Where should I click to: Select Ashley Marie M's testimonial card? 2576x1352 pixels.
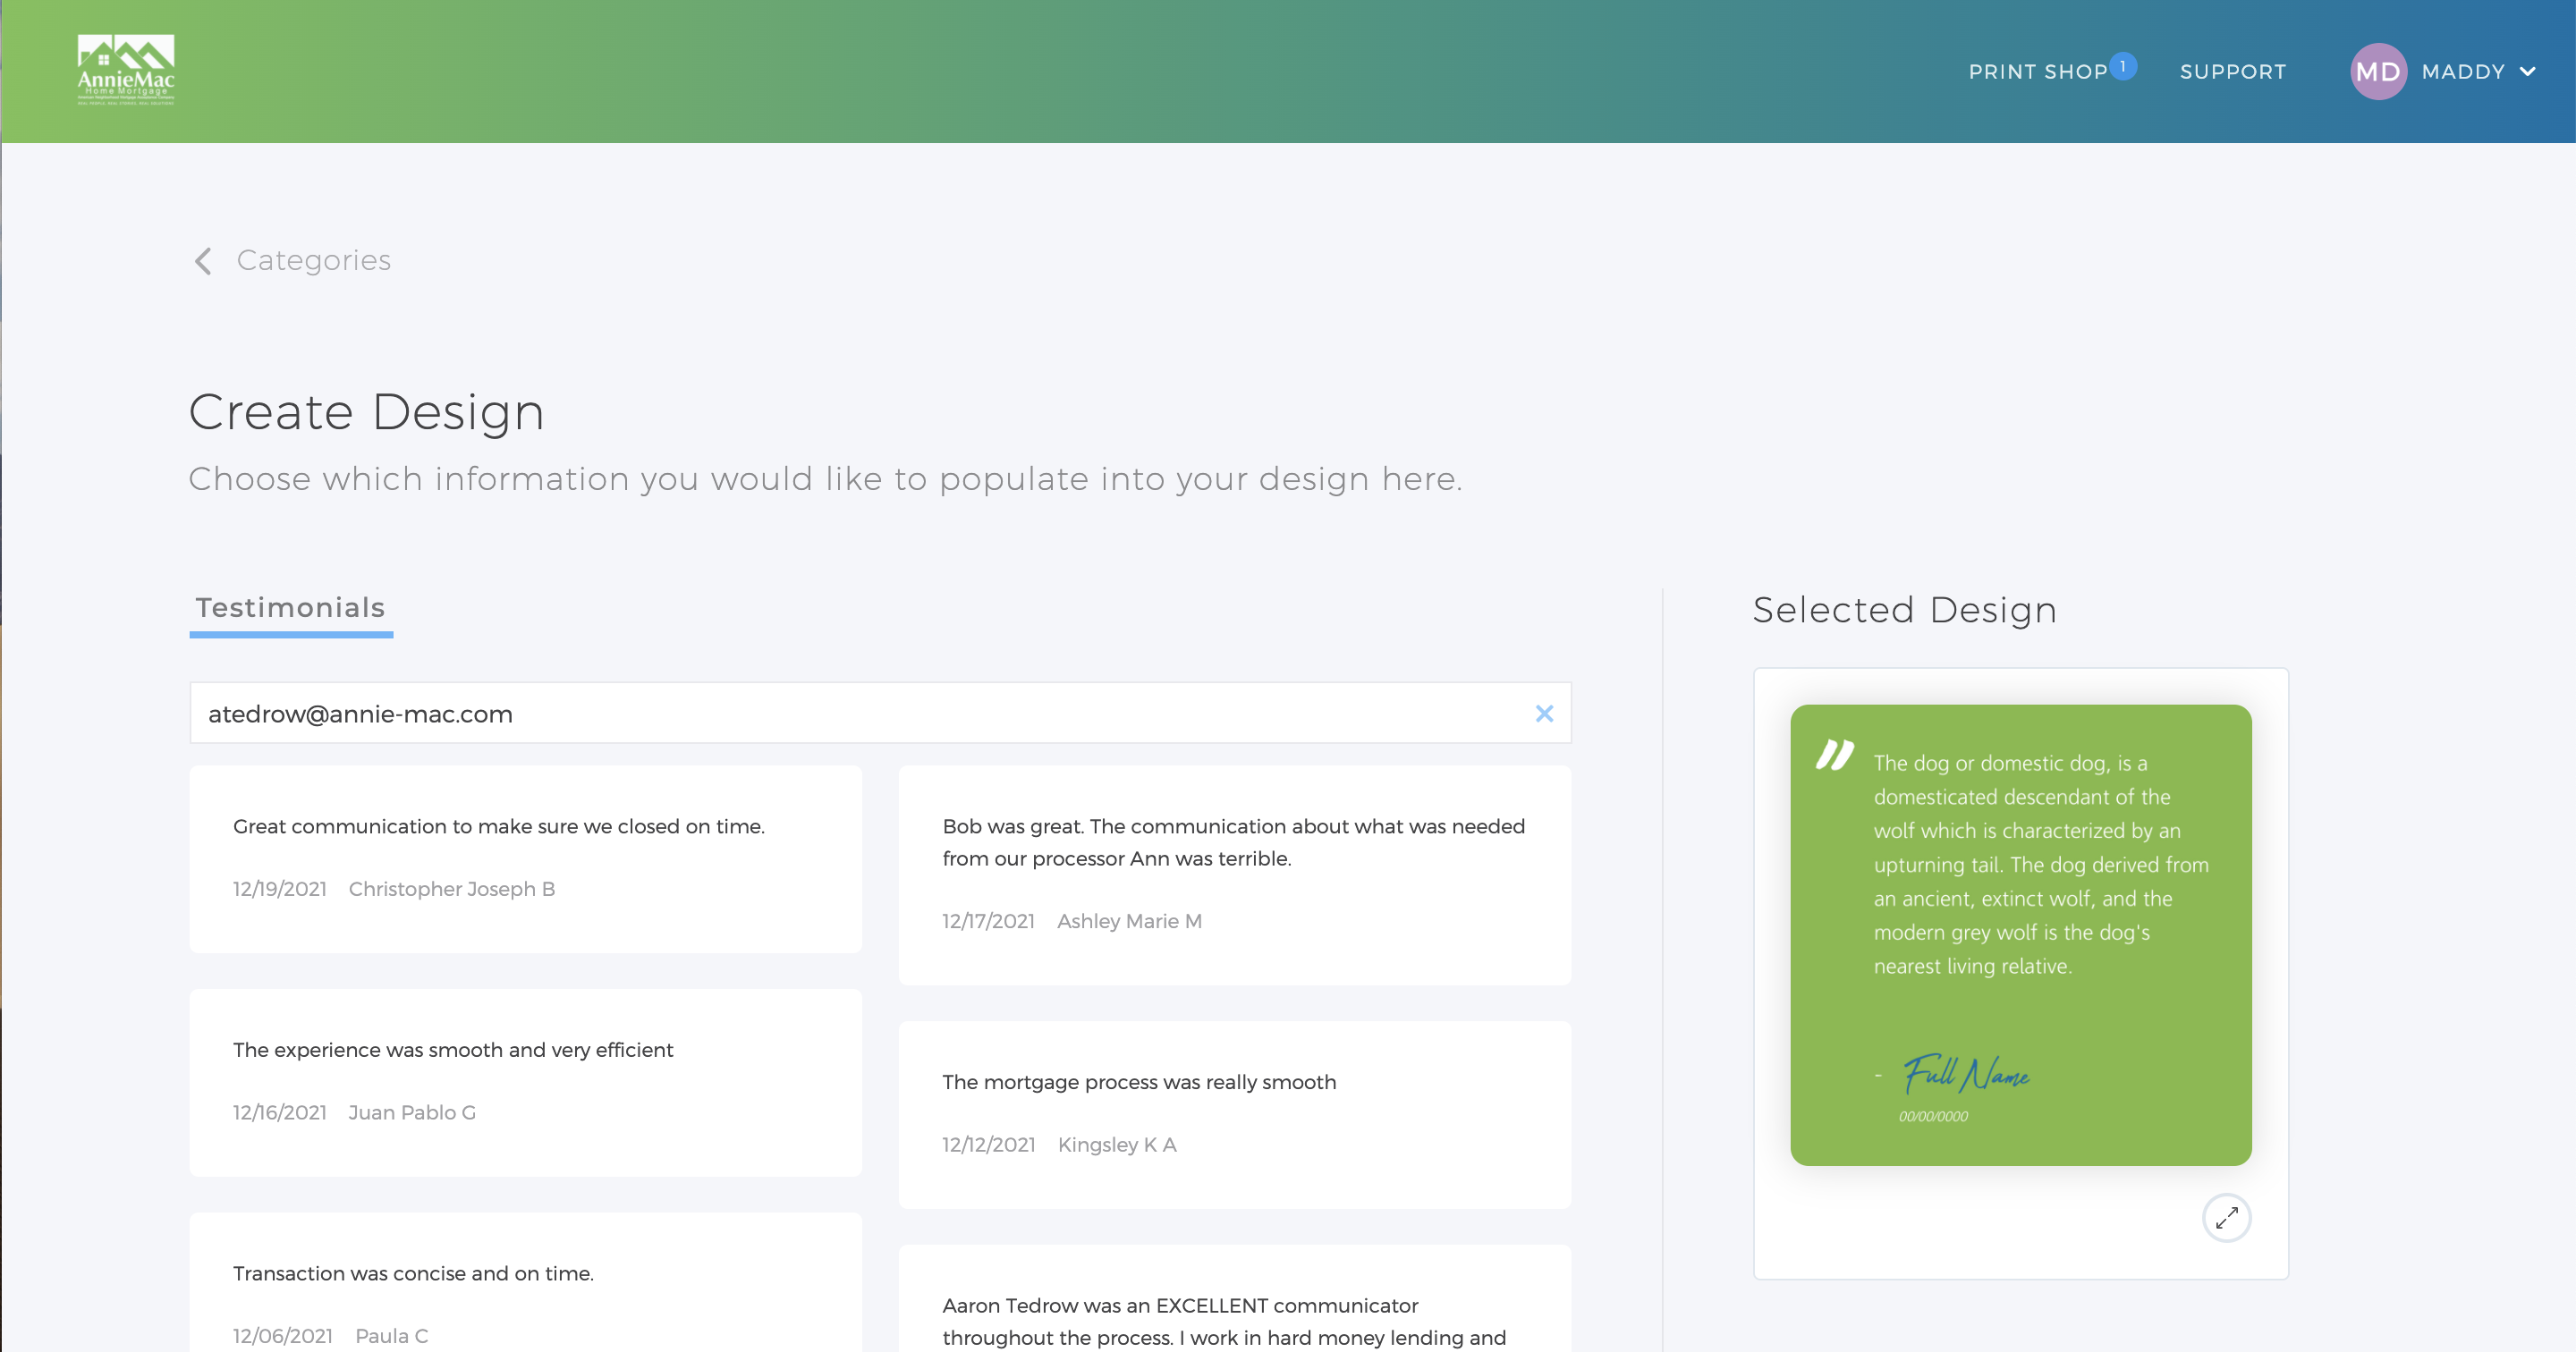click(1234, 875)
